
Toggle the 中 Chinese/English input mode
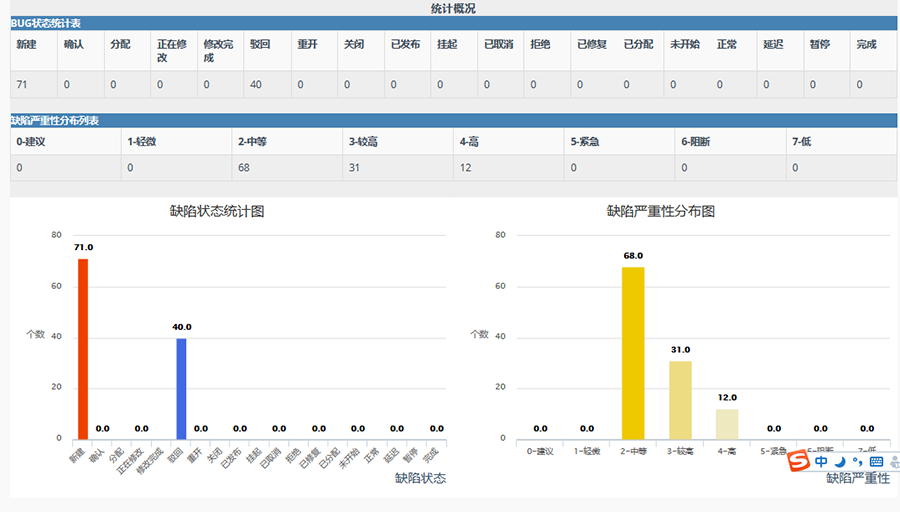(x=821, y=461)
